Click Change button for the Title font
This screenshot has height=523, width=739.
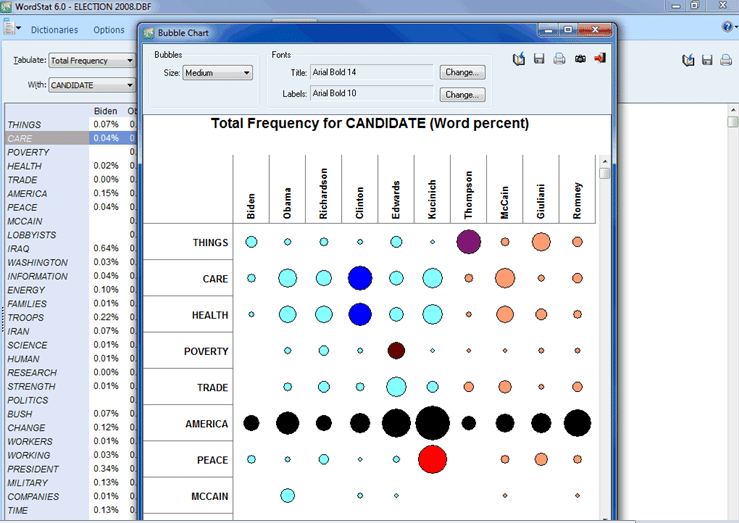point(463,73)
